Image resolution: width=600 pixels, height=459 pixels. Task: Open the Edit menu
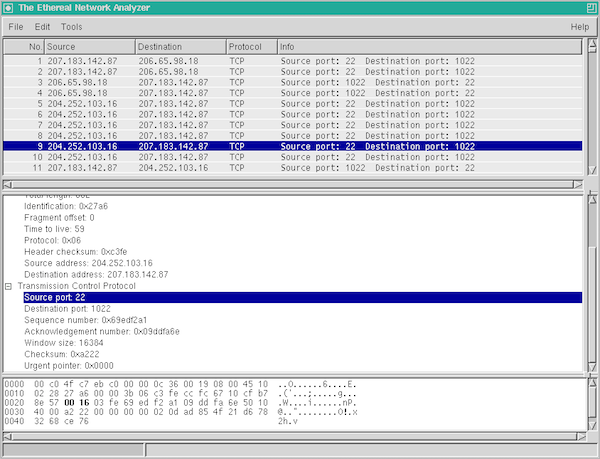coord(42,27)
